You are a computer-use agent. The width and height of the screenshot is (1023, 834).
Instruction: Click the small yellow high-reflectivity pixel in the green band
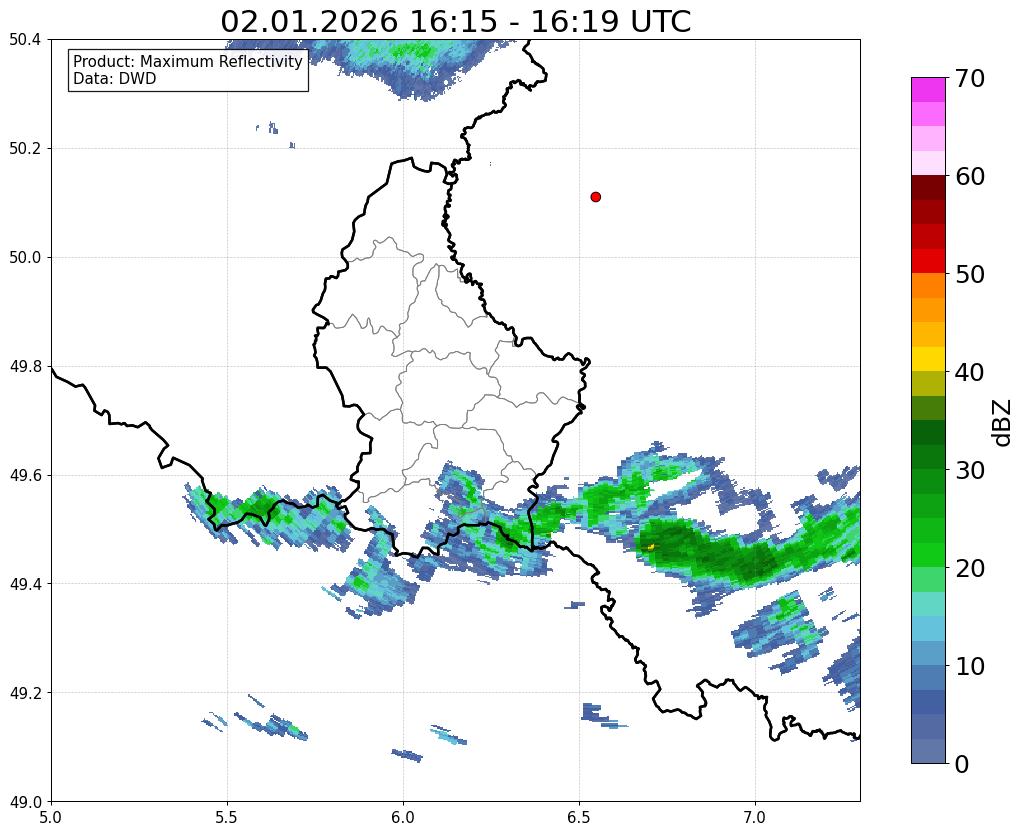pos(650,547)
